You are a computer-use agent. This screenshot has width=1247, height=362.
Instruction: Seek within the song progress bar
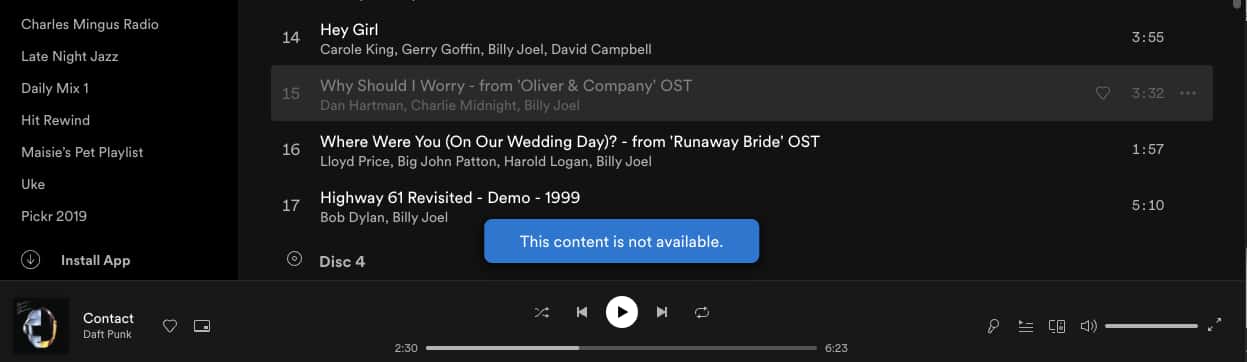tap(621, 348)
